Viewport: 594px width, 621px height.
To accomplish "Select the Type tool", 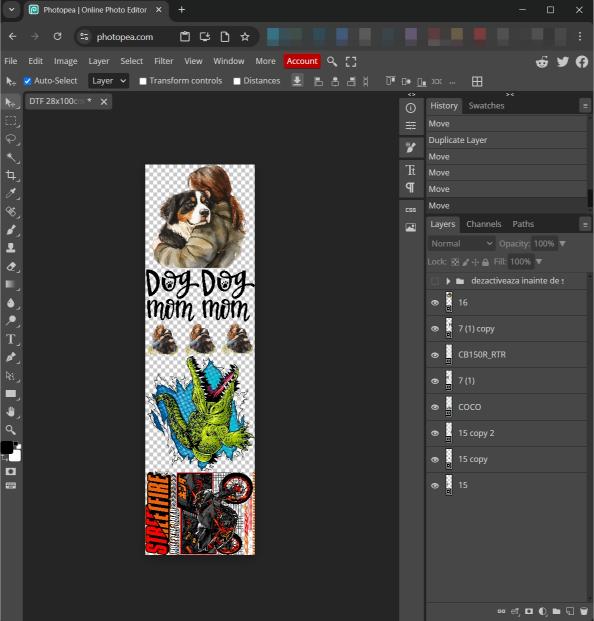I will pos(11,339).
